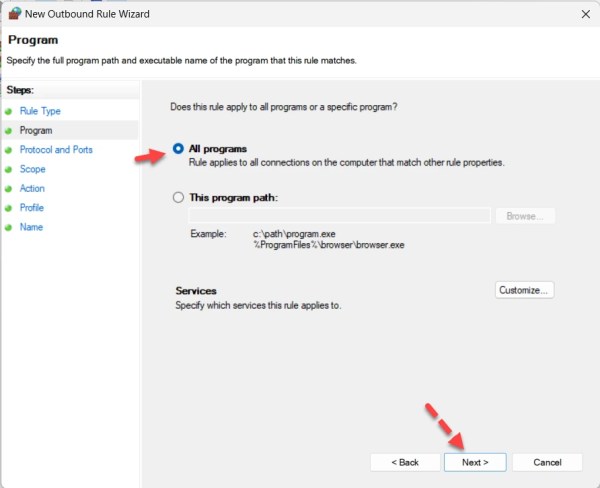
Task: Click green bullet beside Program step
Action: pos(9,131)
